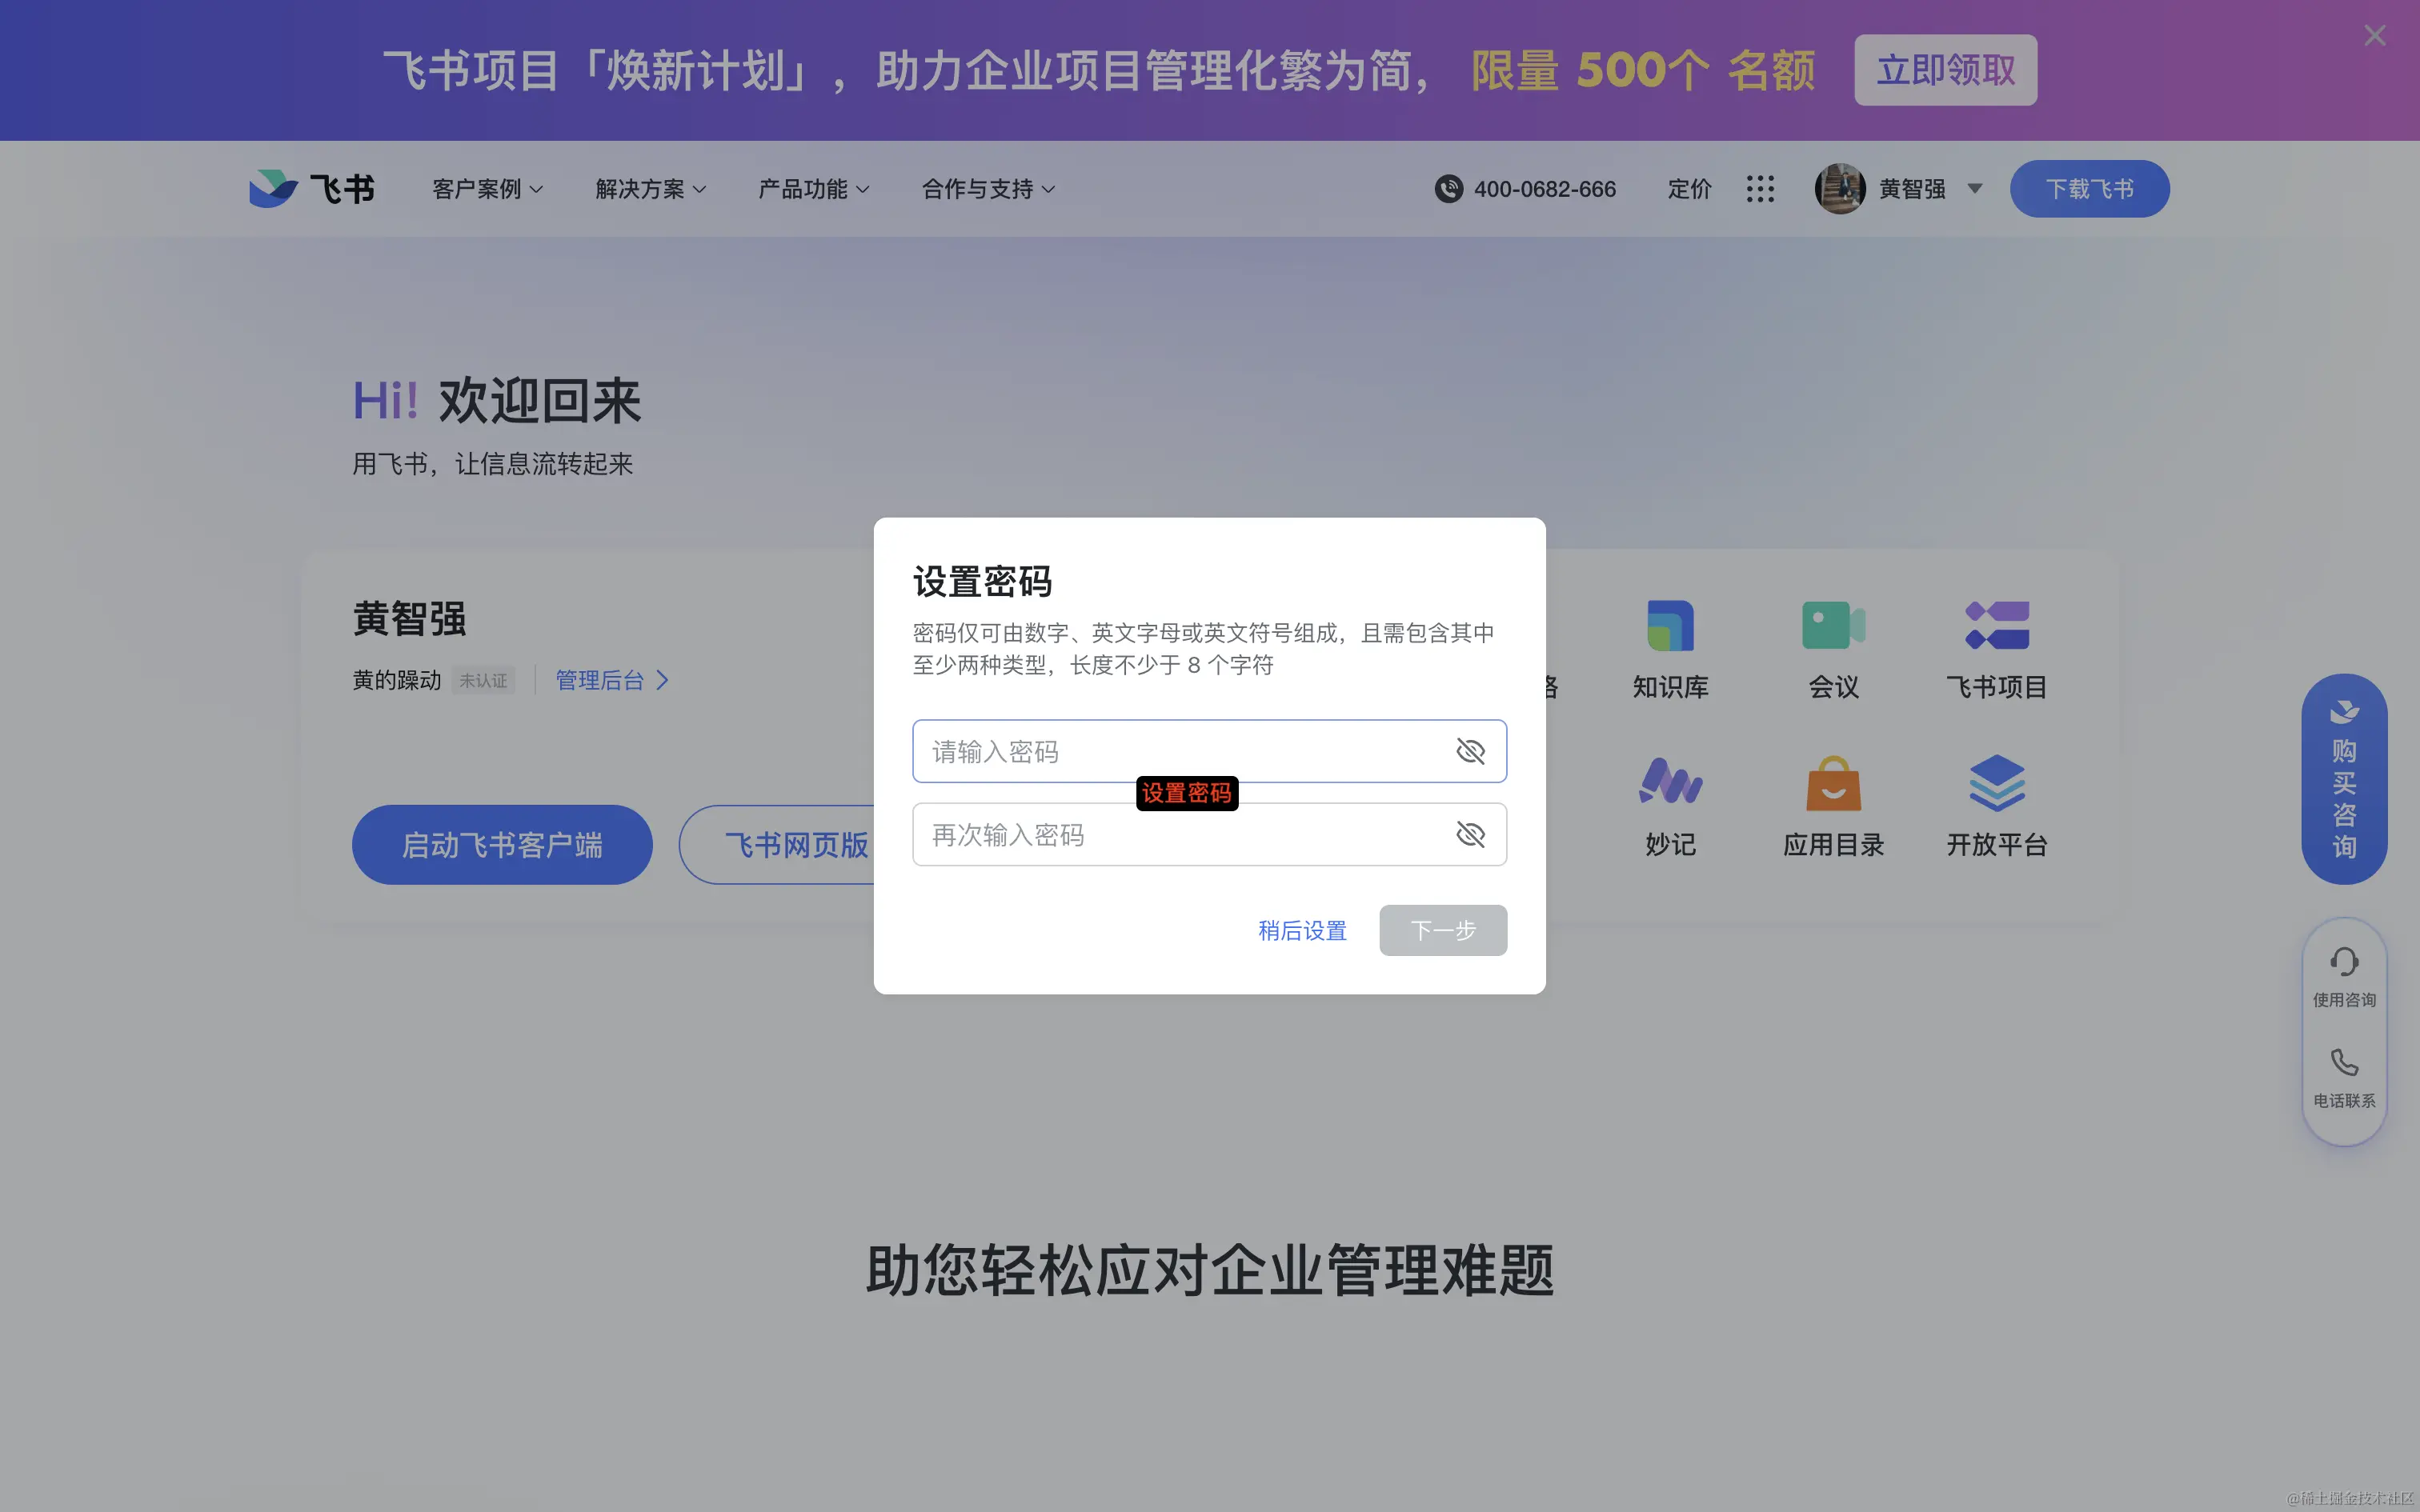Viewport: 2420px width, 1512px height.
Task: Open the 会议 meeting icon
Action: pyautogui.click(x=1833, y=626)
